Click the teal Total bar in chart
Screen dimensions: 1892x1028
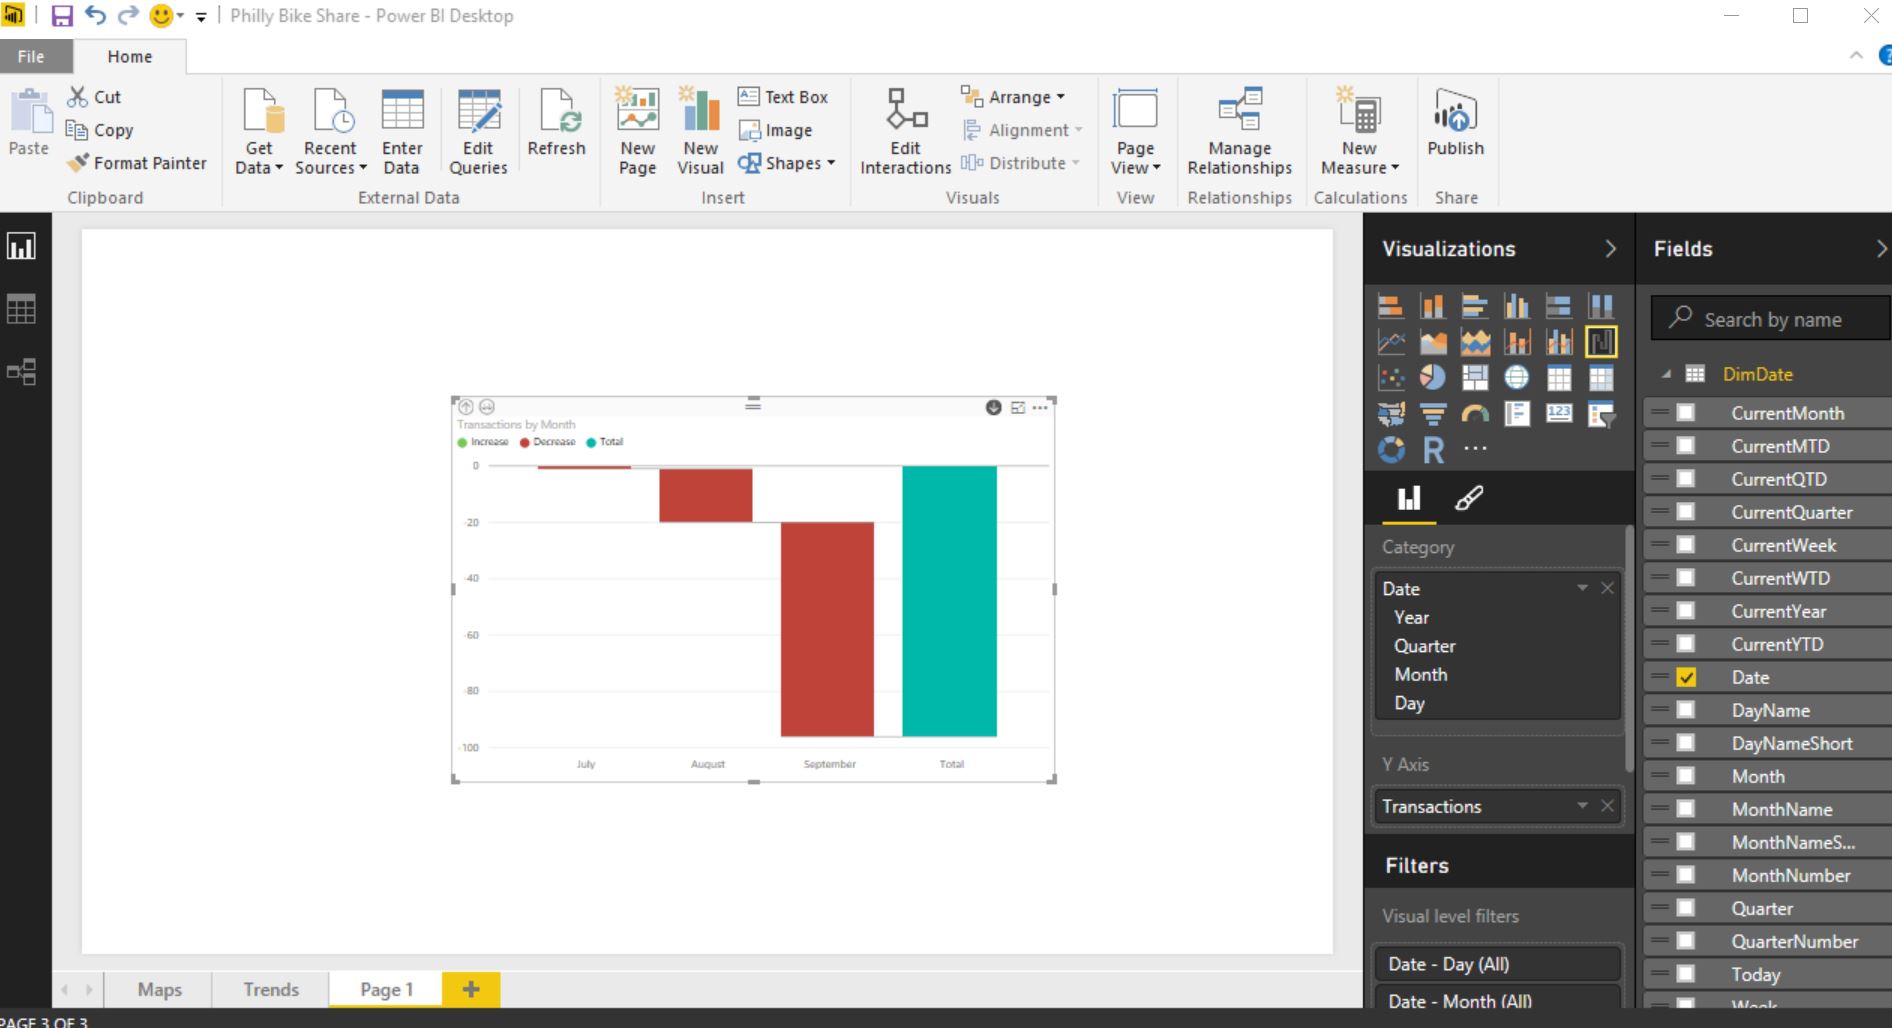pyautogui.click(x=949, y=601)
